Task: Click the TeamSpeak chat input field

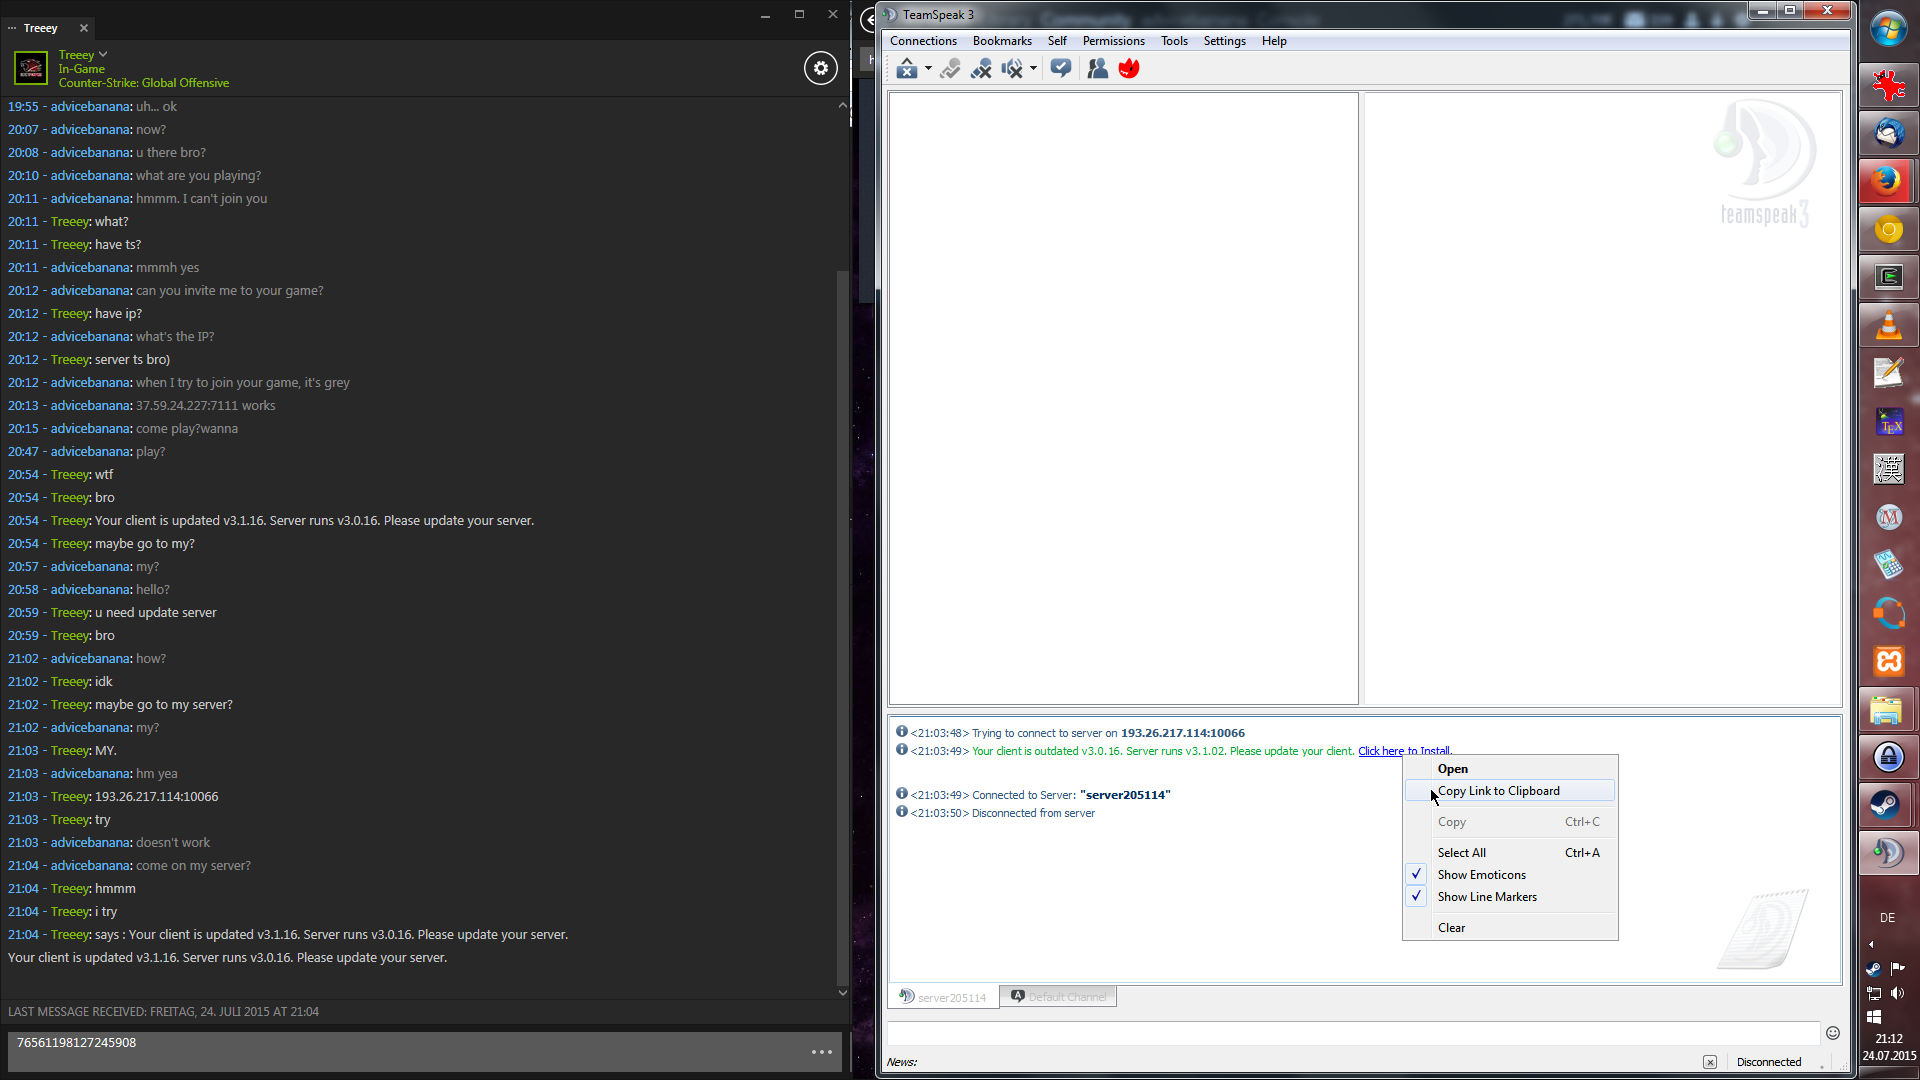Action: (x=1352, y=1033)
